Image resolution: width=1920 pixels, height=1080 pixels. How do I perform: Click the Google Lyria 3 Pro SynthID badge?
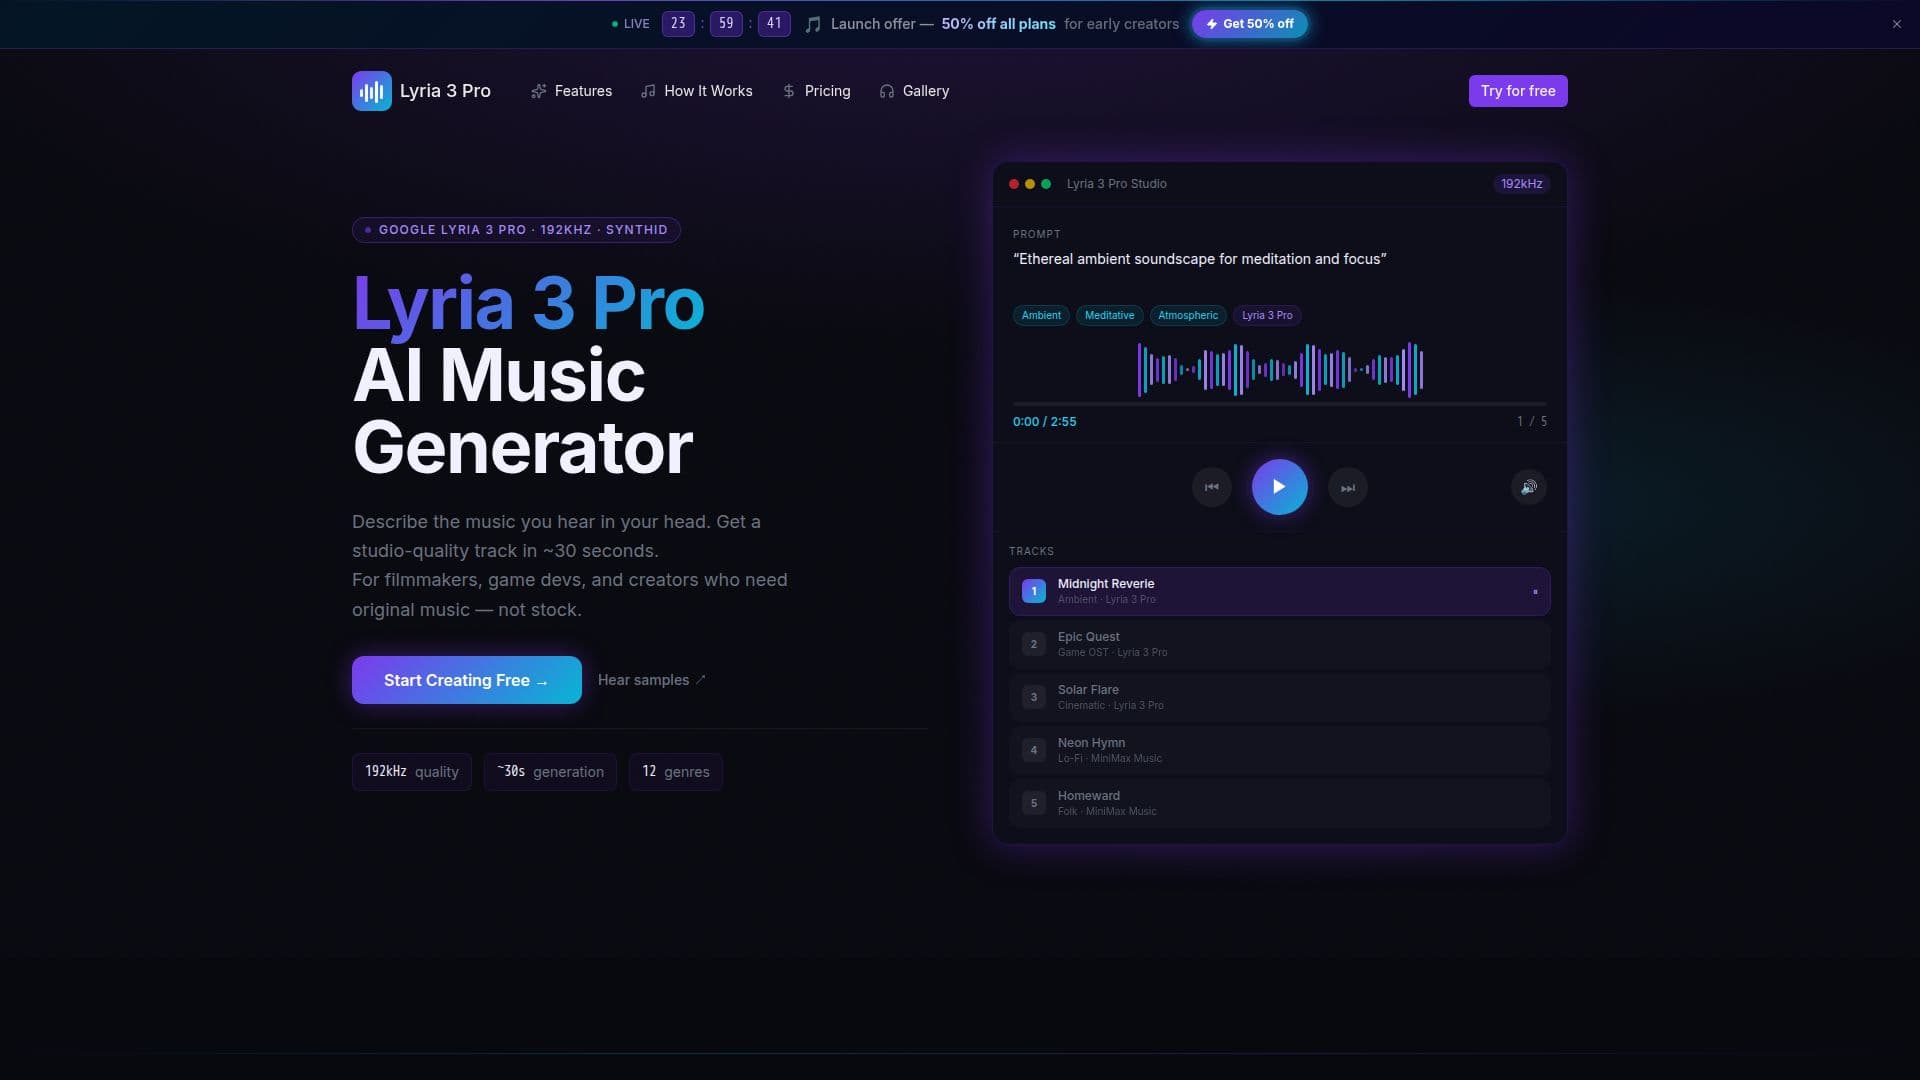click(516, 230)
